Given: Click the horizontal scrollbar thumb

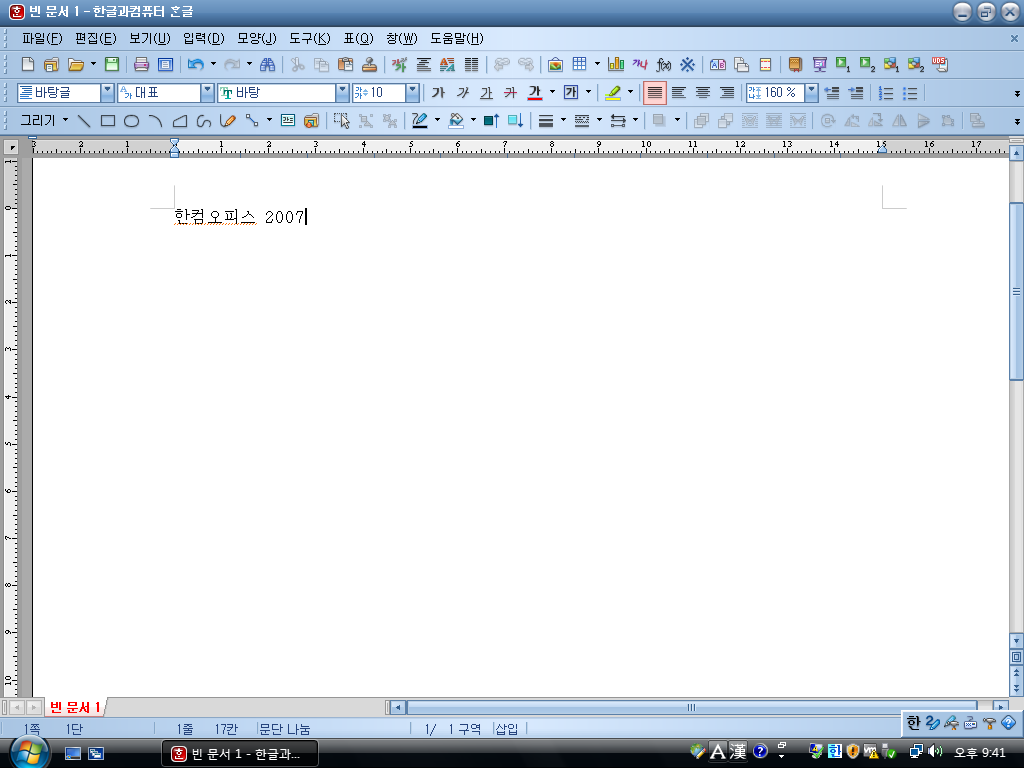Looking at the screenshot, I should point(691,707).
